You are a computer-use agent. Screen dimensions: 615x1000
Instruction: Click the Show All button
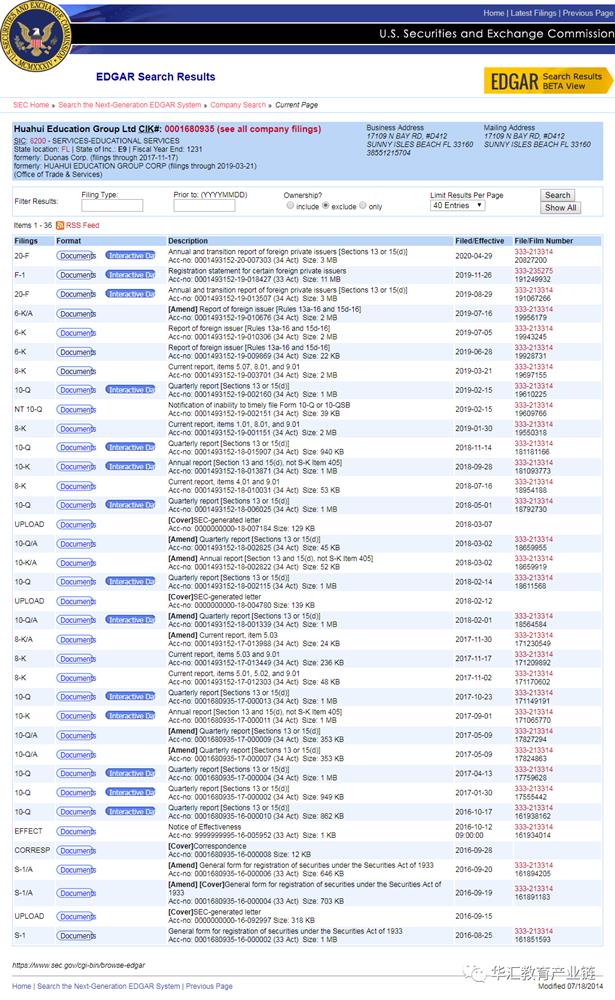point(561,208)
